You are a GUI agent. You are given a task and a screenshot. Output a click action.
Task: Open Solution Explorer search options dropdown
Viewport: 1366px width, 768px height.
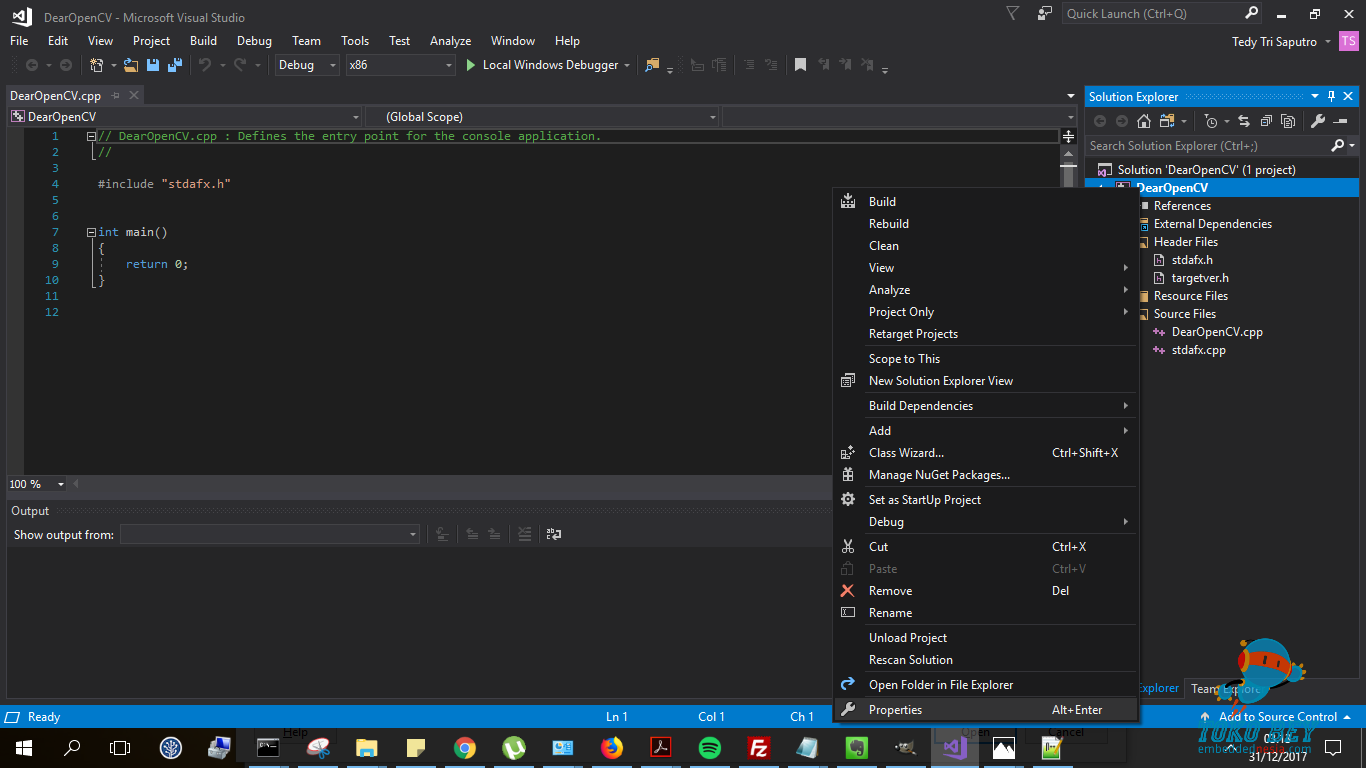click(1353, 146)
